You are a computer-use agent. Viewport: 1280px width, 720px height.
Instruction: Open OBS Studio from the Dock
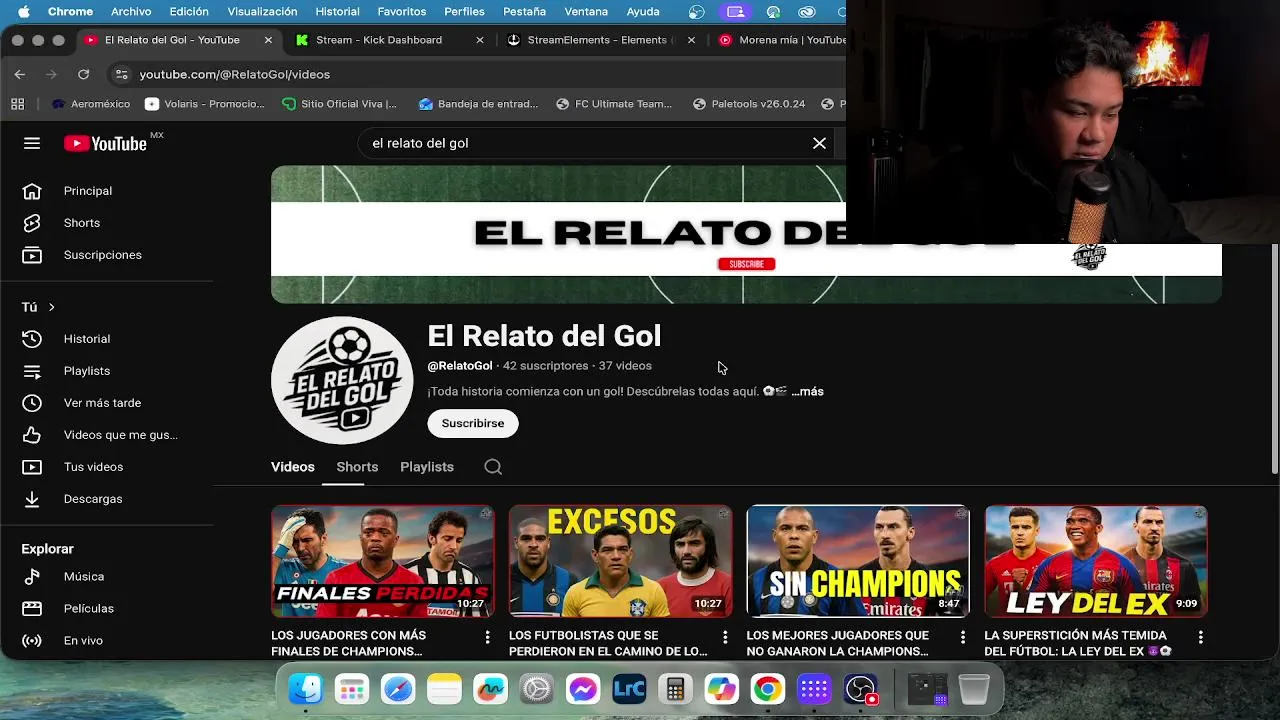click(860, 689)
